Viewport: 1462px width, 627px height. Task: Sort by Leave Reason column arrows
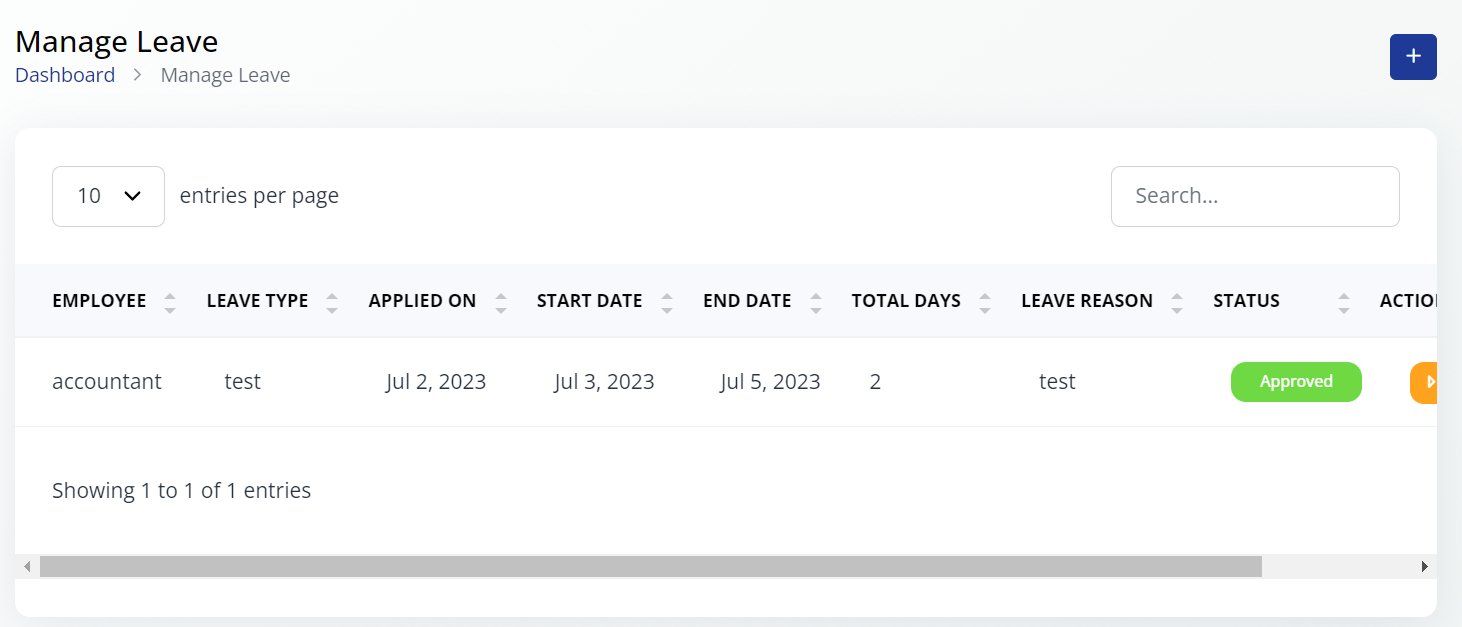tap(1177, 302)
